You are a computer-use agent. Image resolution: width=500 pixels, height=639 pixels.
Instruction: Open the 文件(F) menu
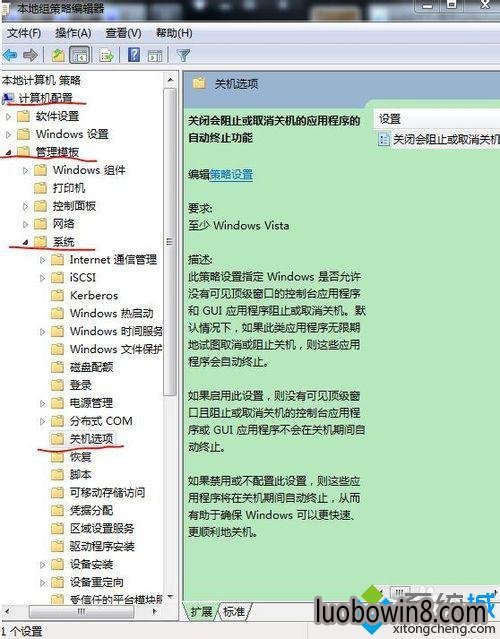click(x=24, y=33)
